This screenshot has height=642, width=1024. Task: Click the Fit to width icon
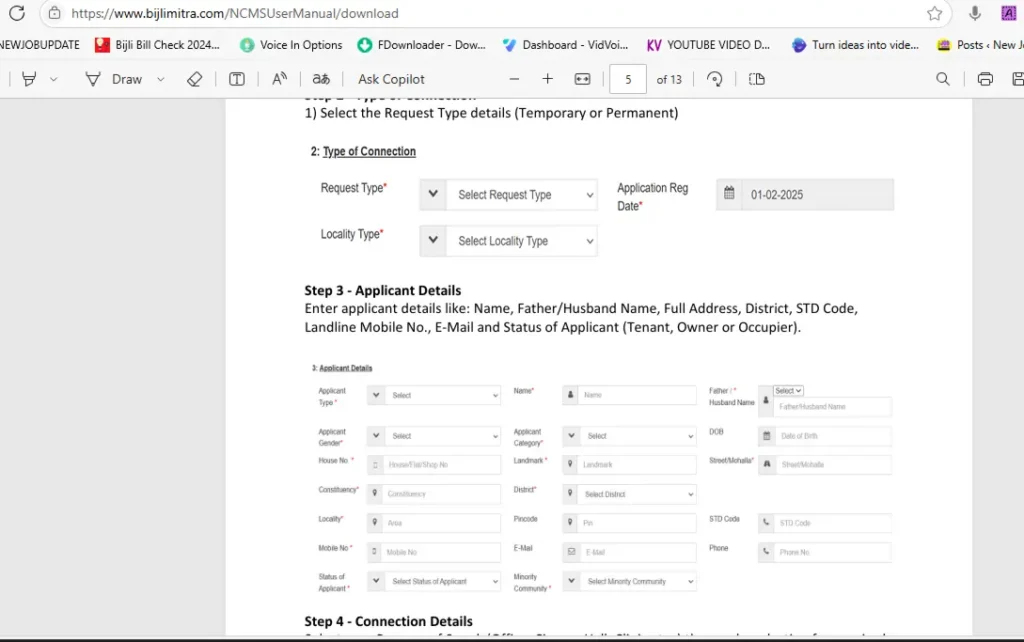[x=583, y=79]
